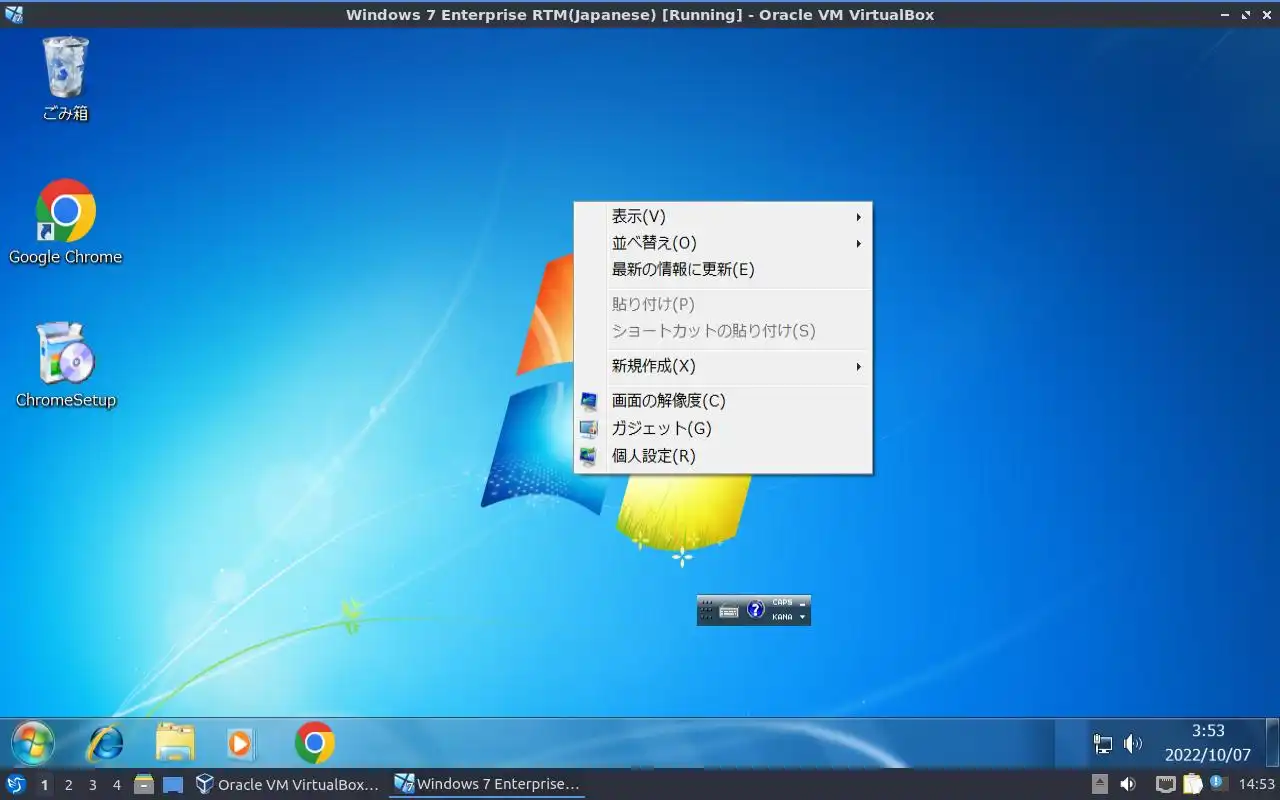The image size is (1280, 800).
Task: Switch to workspace 2 on host panel
Action: click(68, 785)
